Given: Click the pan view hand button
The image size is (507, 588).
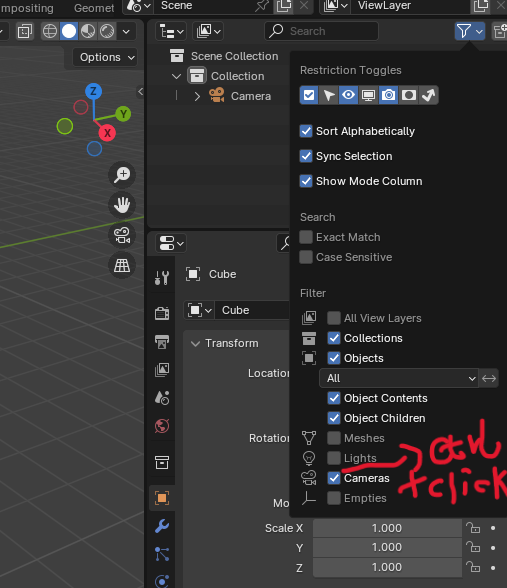Looking at the screenshot, I should tap(122, 205).
